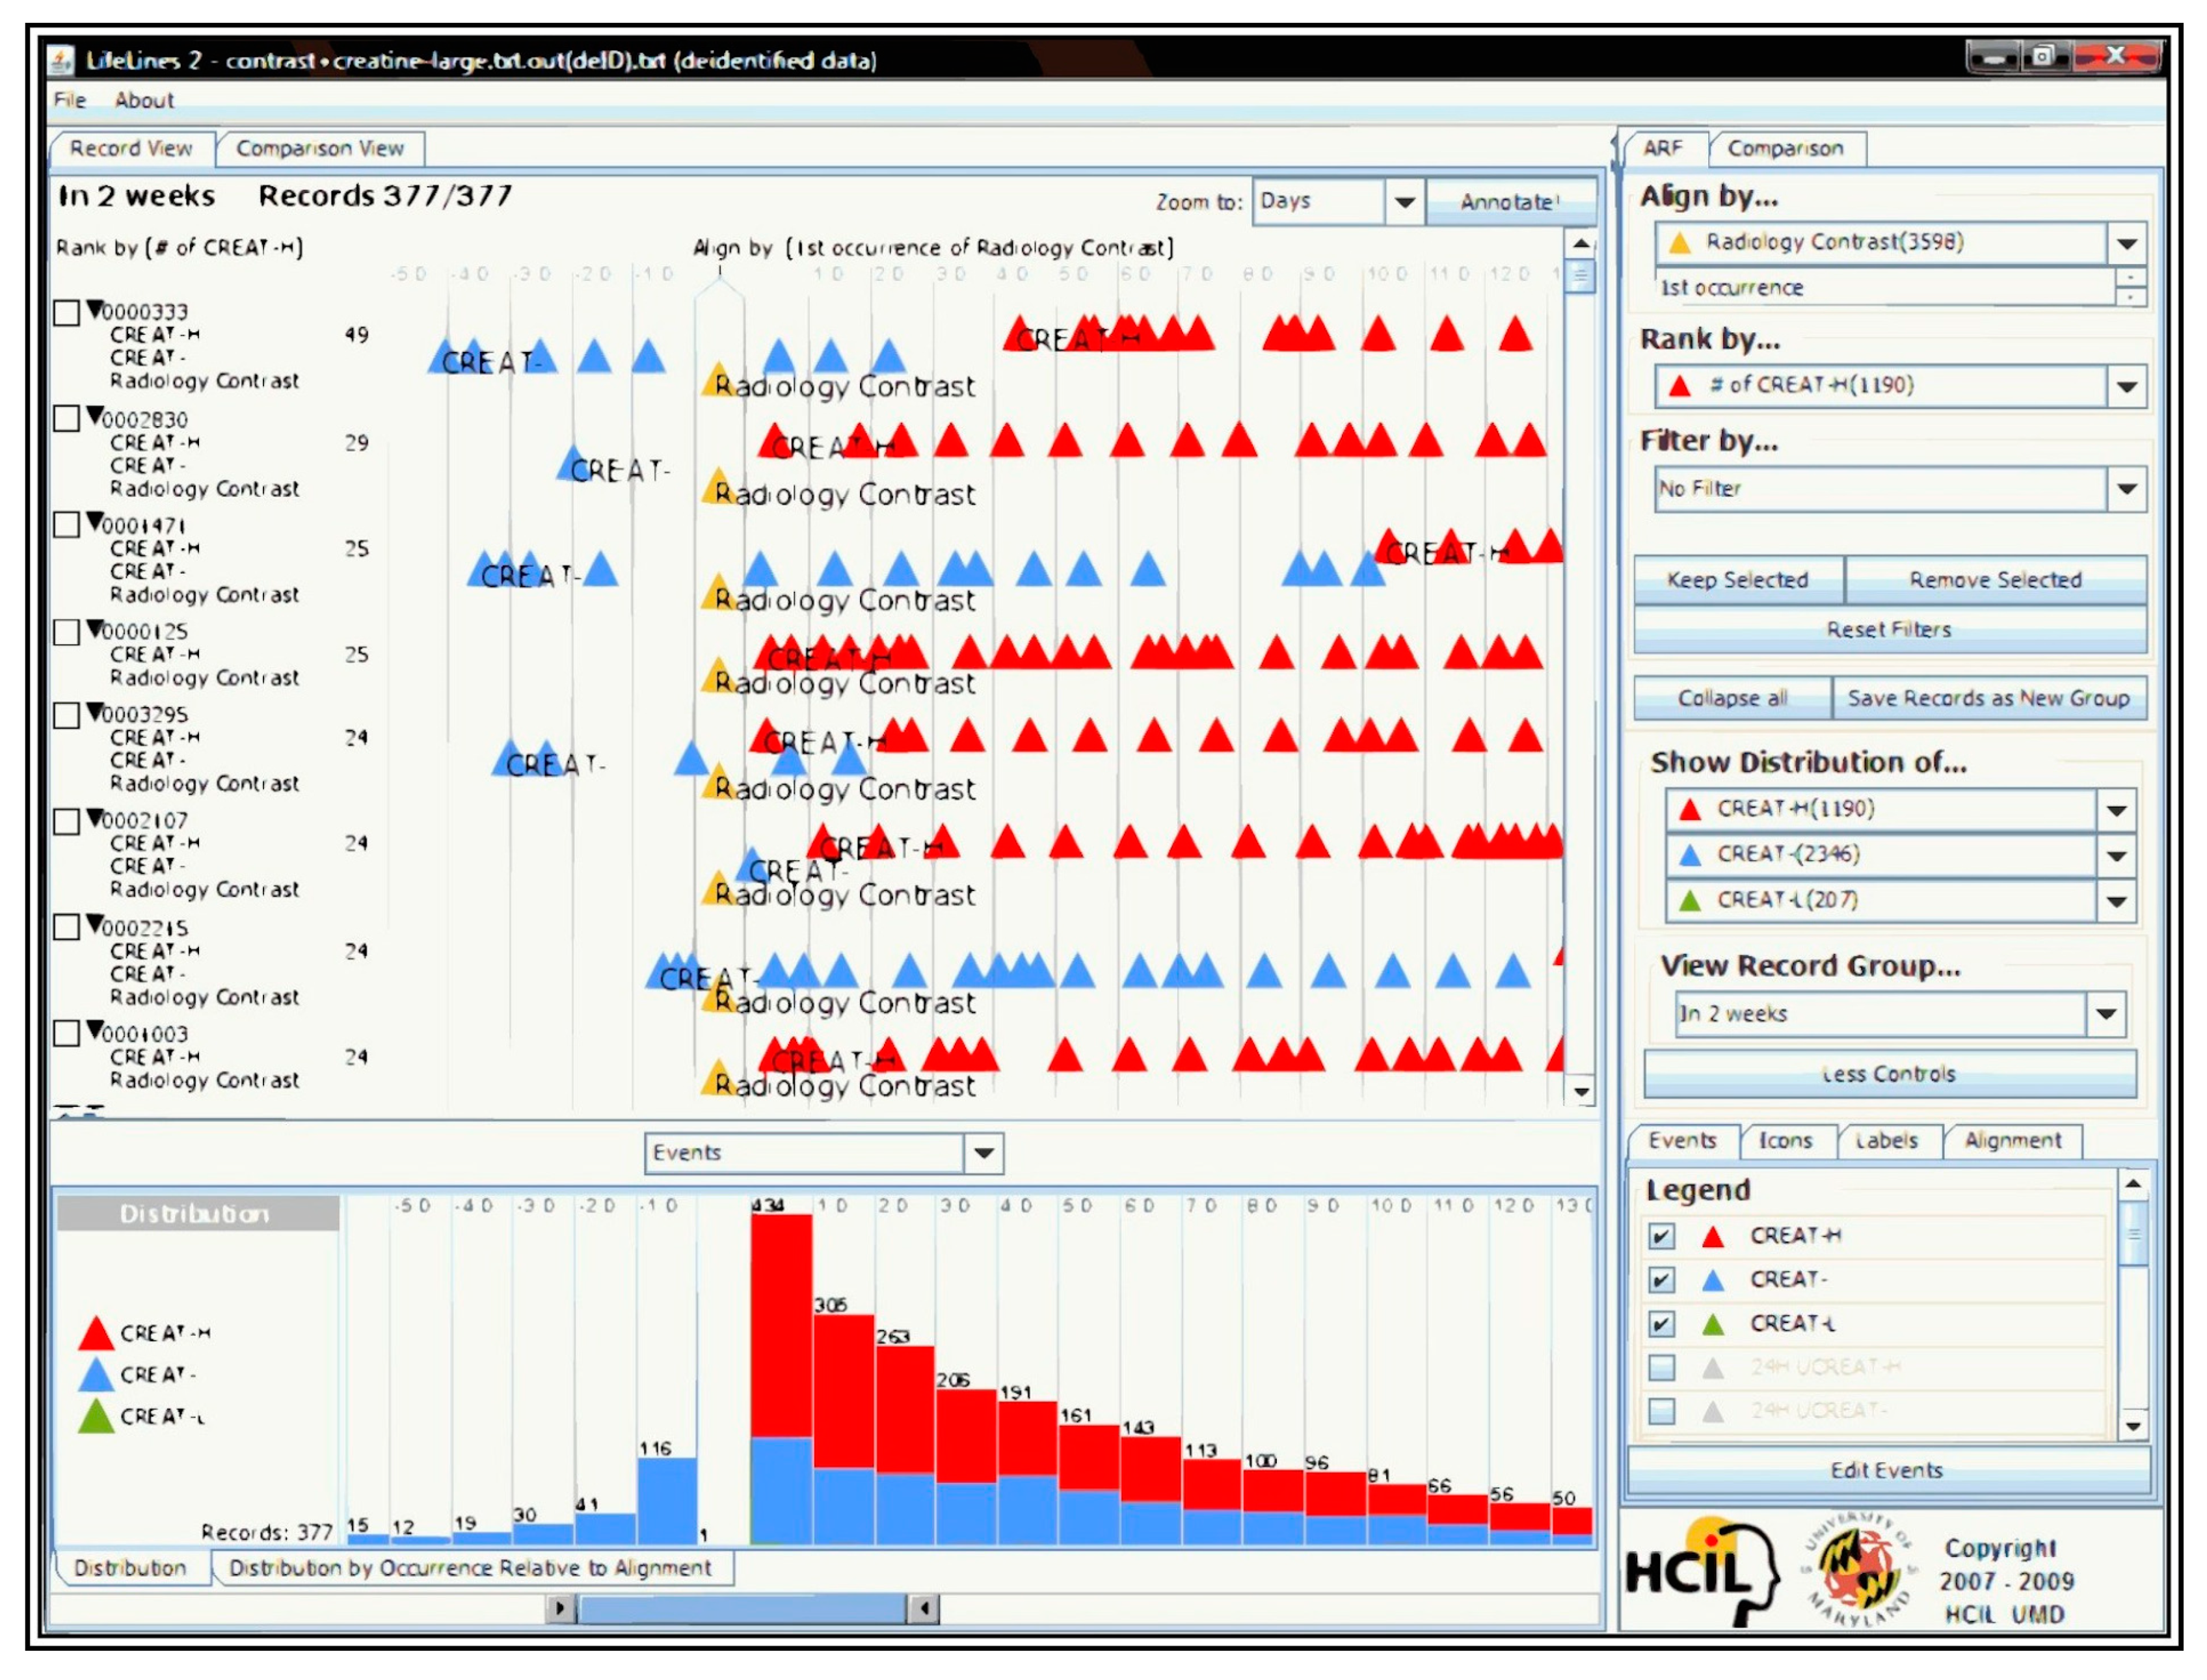Open the Filter by No Filter dropdown
This screenshot has height=1680, width=2207.
[2126, 489]
